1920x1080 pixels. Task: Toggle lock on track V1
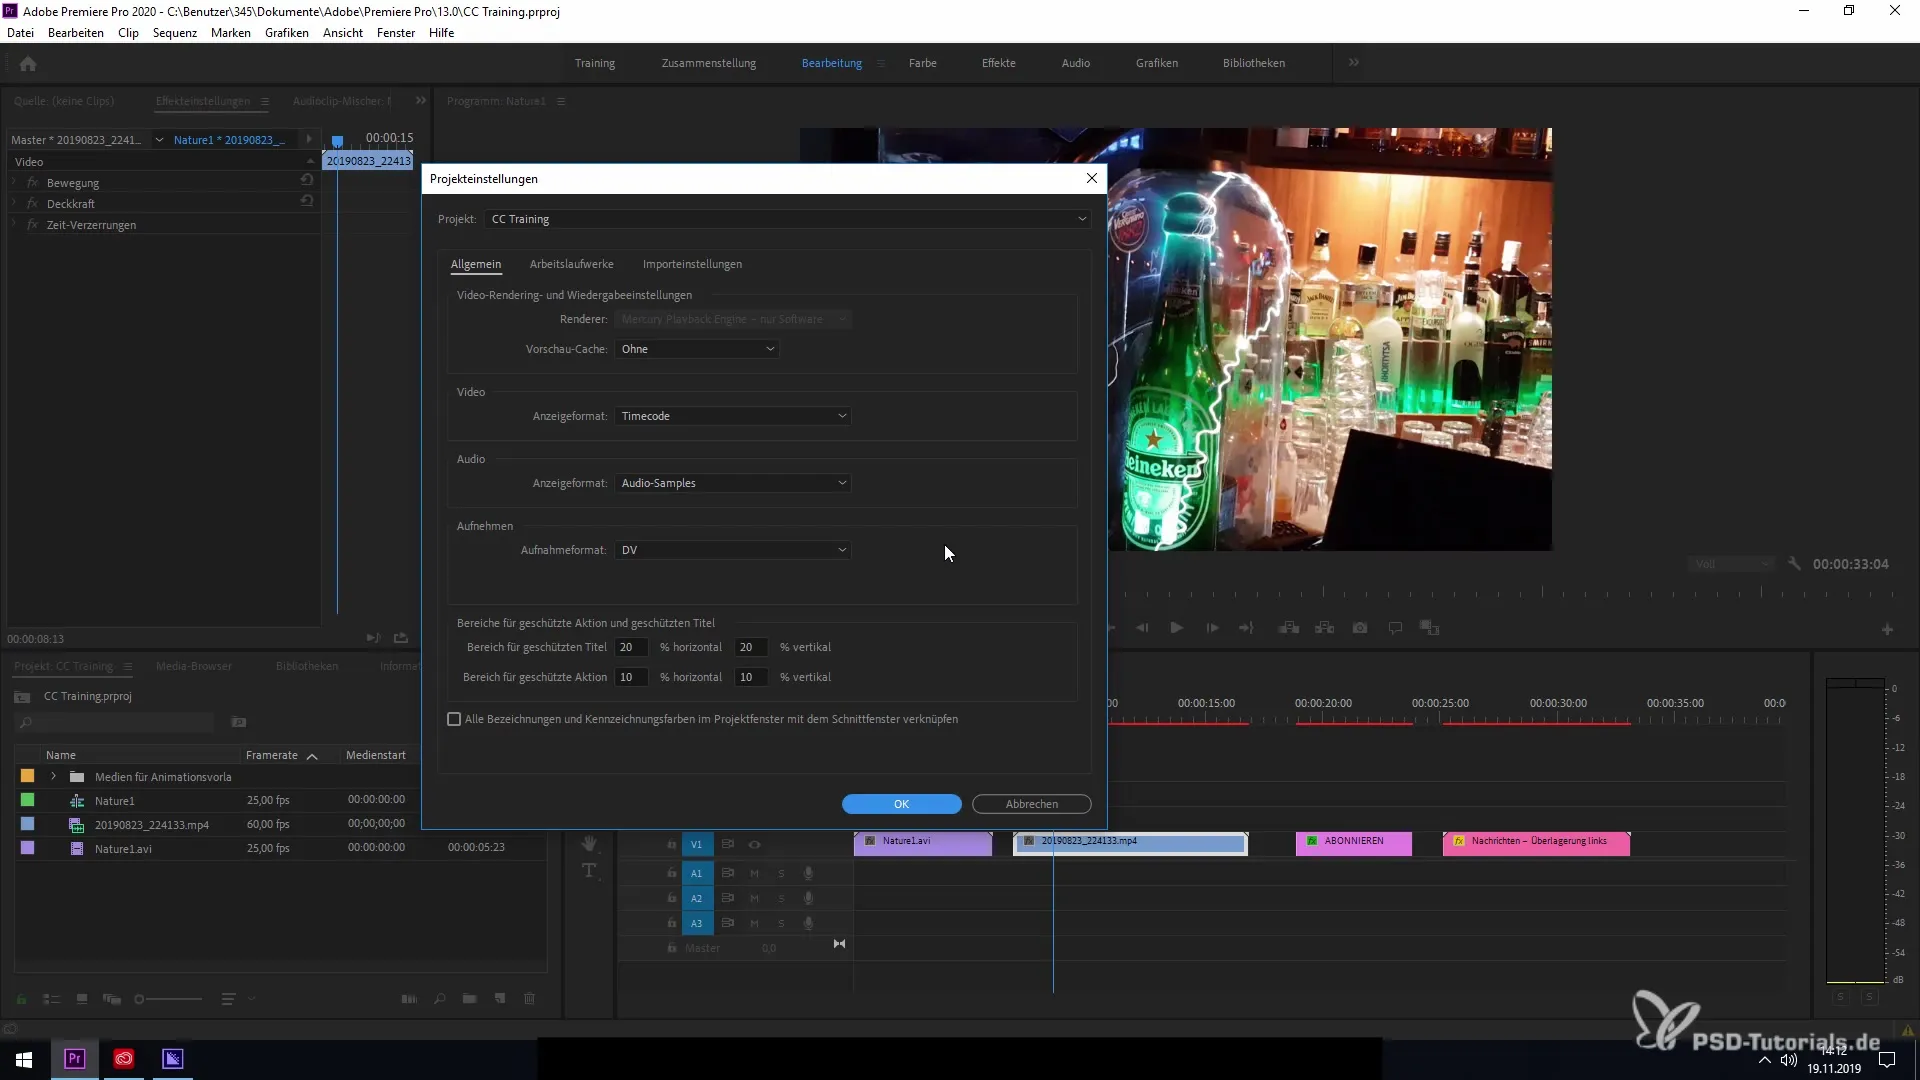click(672, 845)
